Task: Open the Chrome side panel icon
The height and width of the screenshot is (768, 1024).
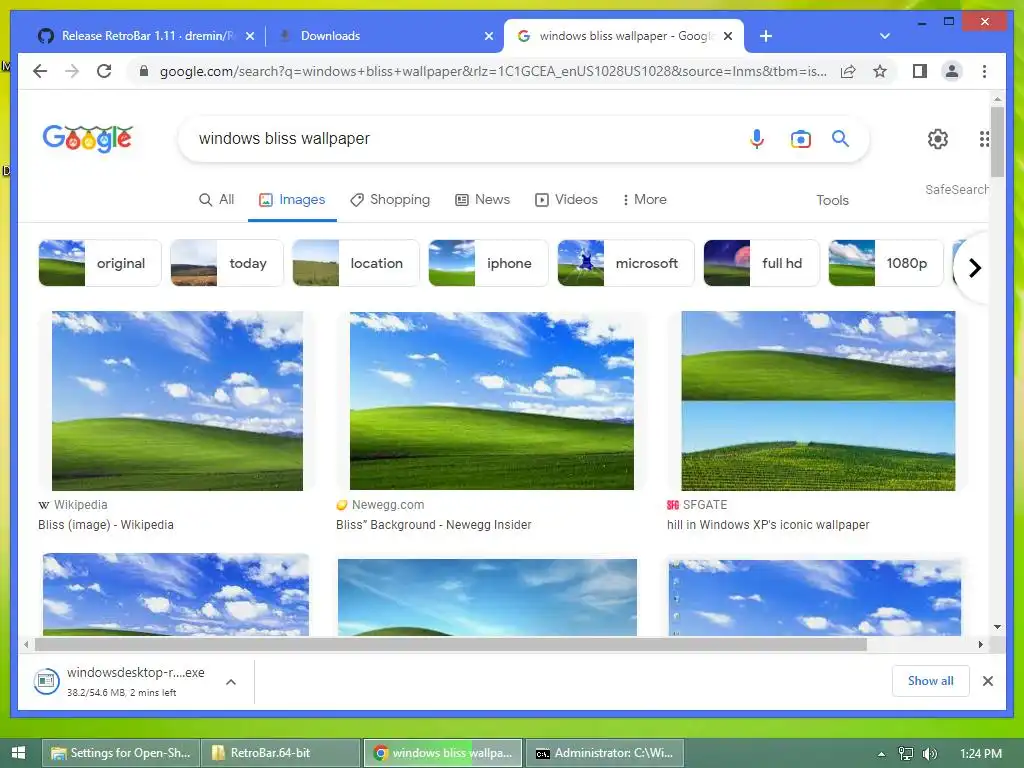Action: (920, 71)
